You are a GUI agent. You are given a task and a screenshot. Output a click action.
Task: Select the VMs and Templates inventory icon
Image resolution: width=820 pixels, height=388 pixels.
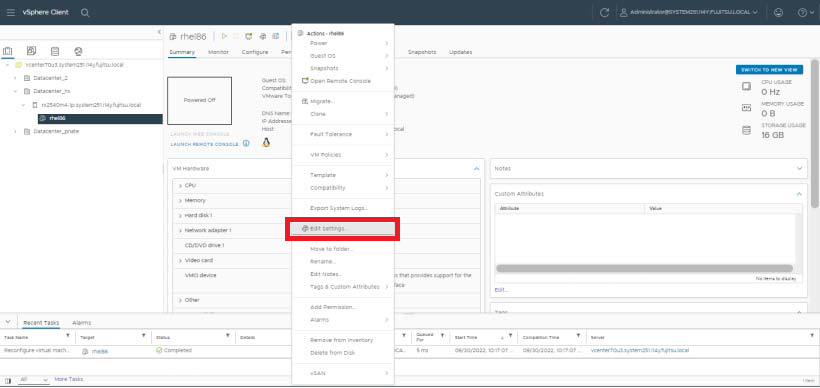point(31,51)
